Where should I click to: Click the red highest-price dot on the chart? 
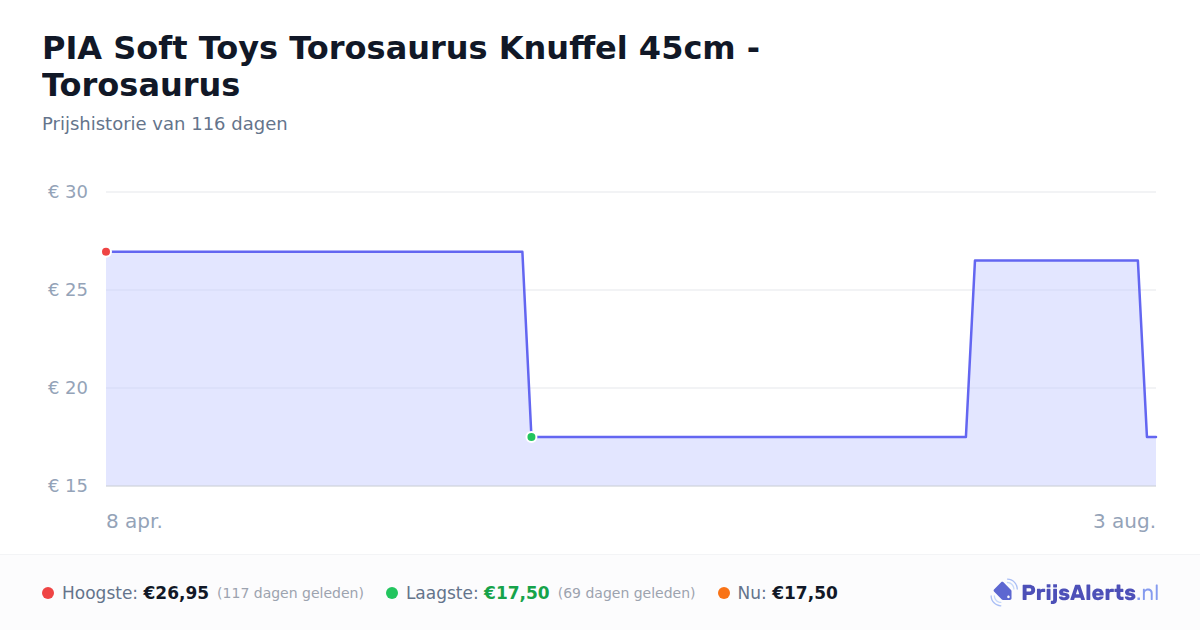click(x=106, y=252)
